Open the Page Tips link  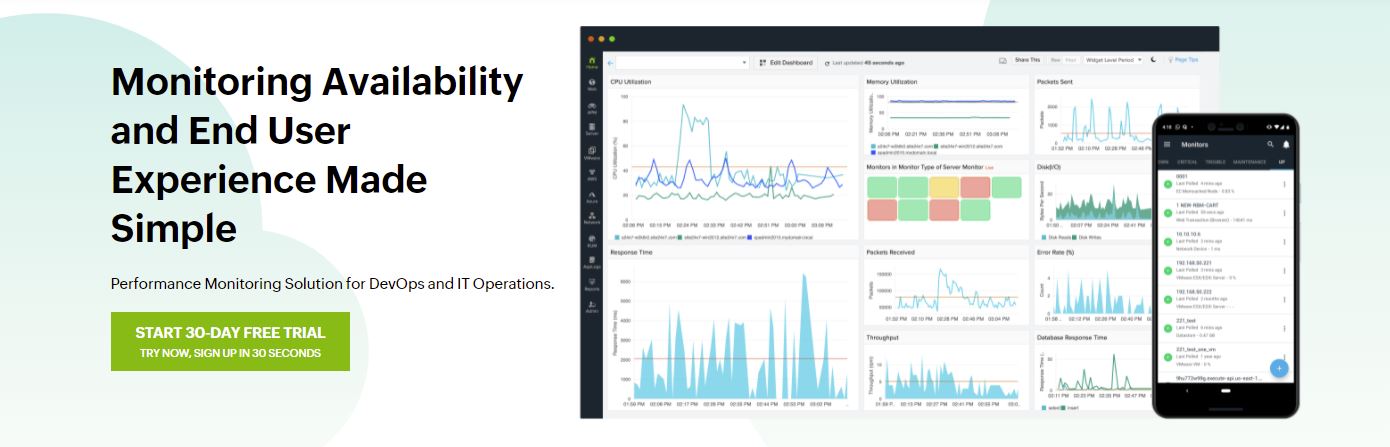(1185, 60)
